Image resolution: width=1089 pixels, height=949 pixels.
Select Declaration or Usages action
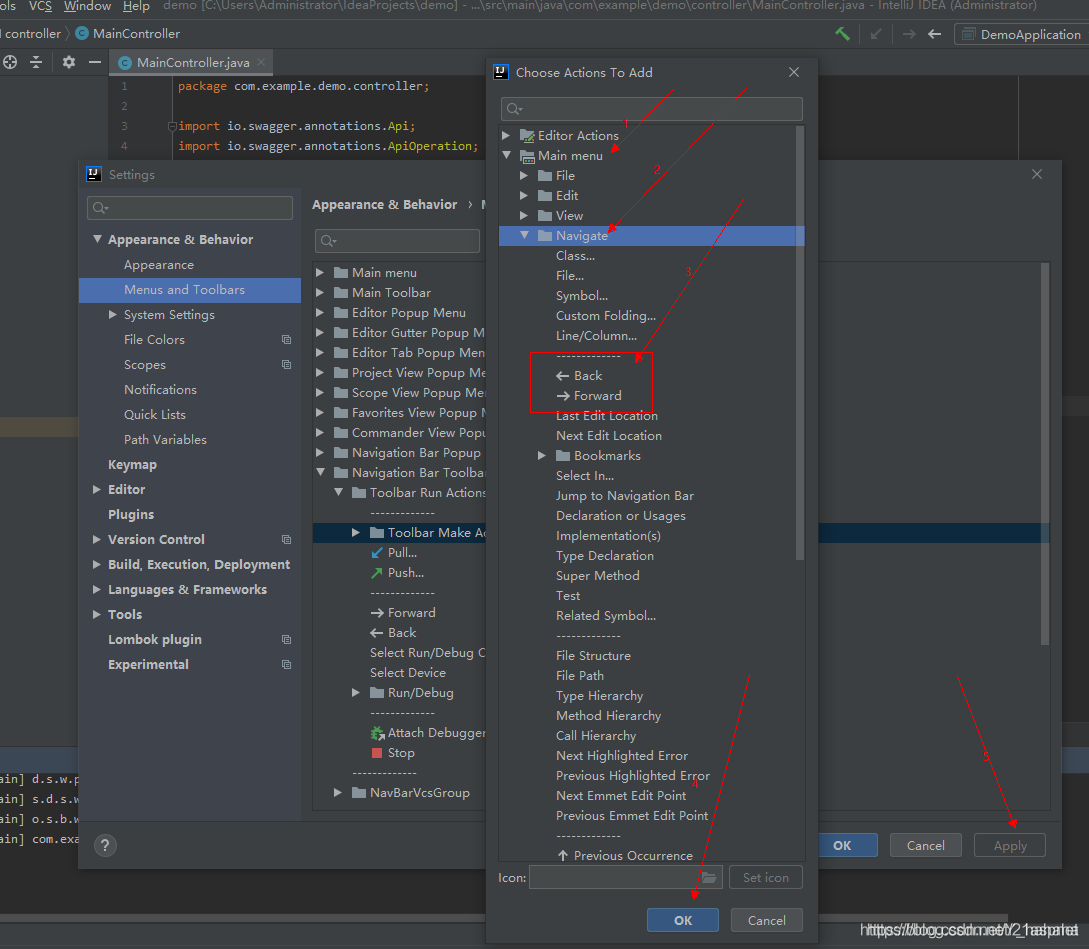click(620, 515)
